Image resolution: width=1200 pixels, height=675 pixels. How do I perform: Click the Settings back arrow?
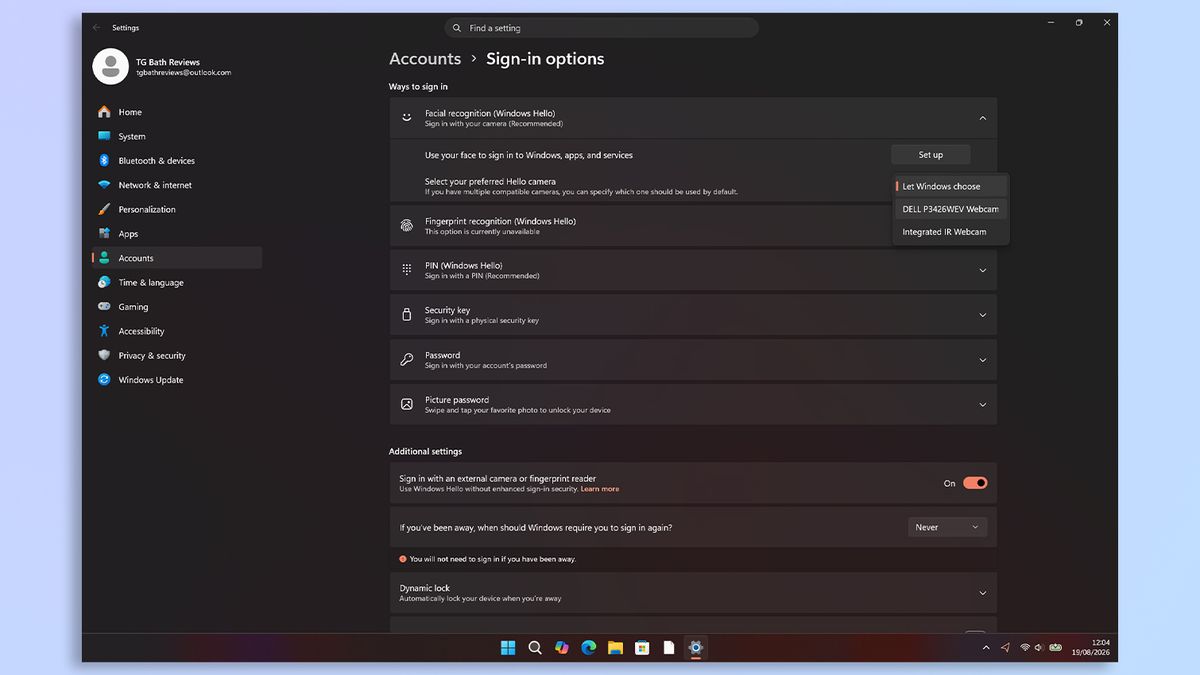[97, 28]
